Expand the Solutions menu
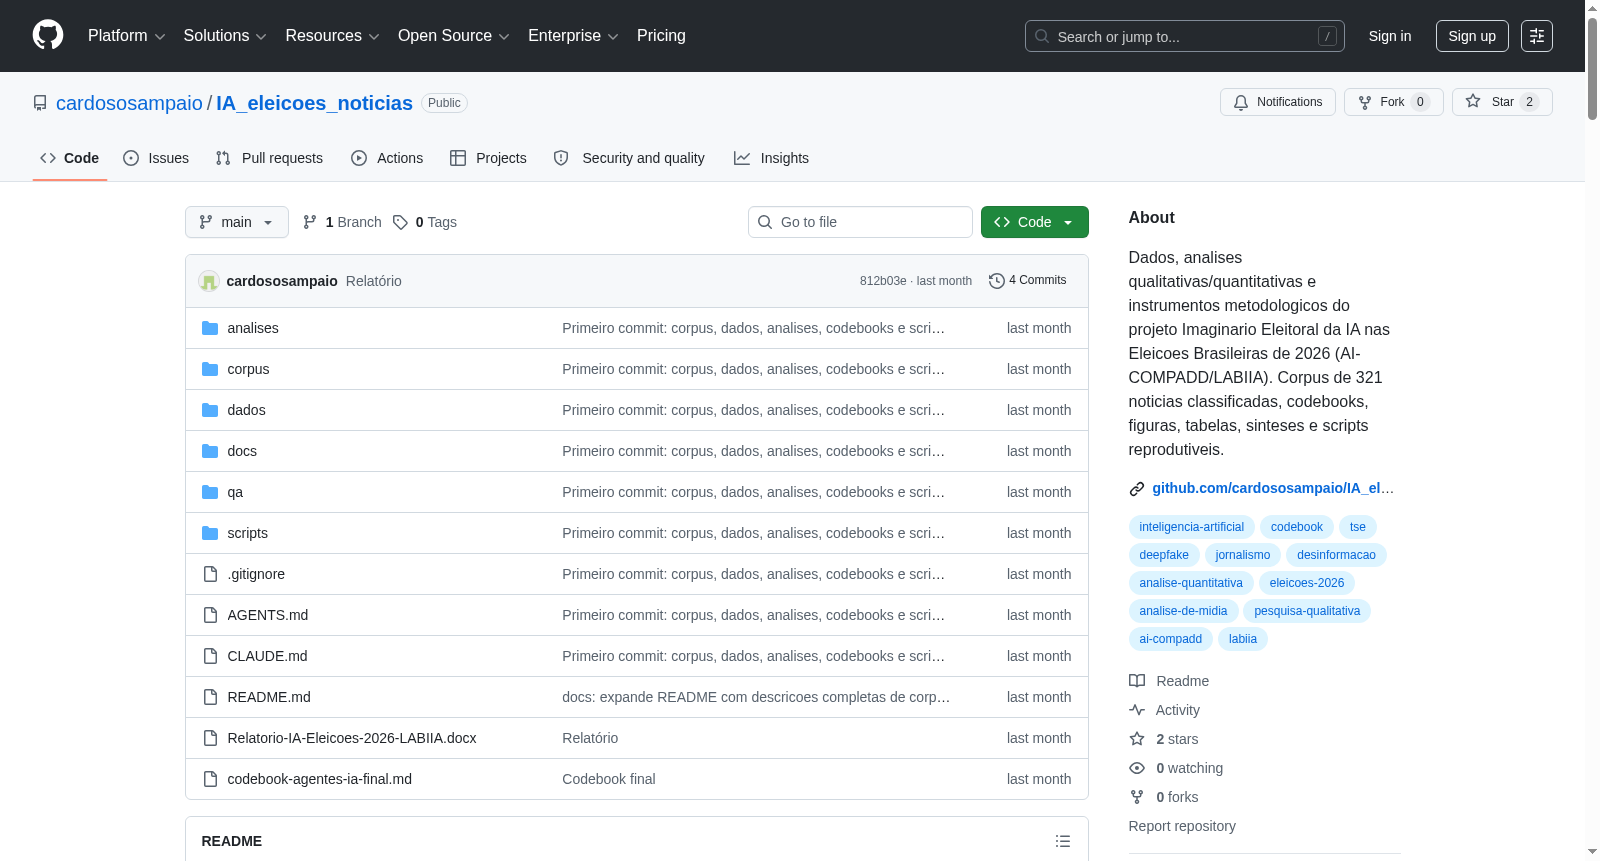 tap(225, 36)
